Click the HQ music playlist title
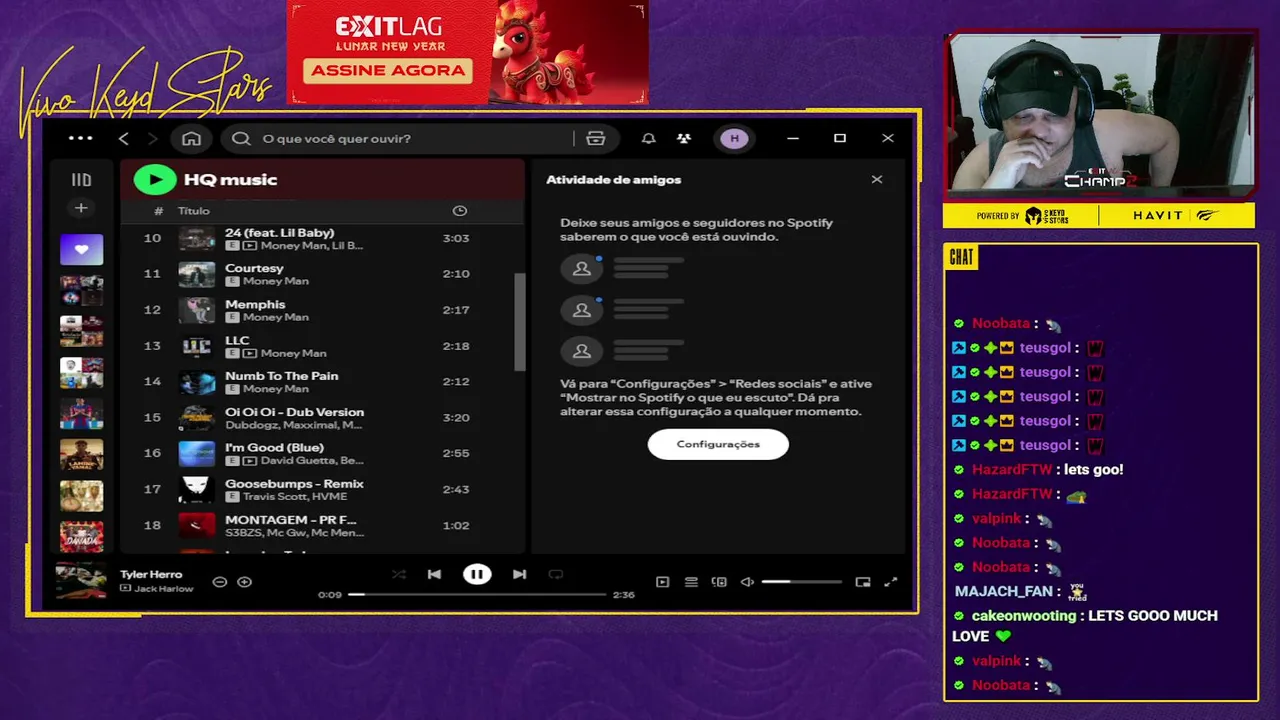 point(230,180)
